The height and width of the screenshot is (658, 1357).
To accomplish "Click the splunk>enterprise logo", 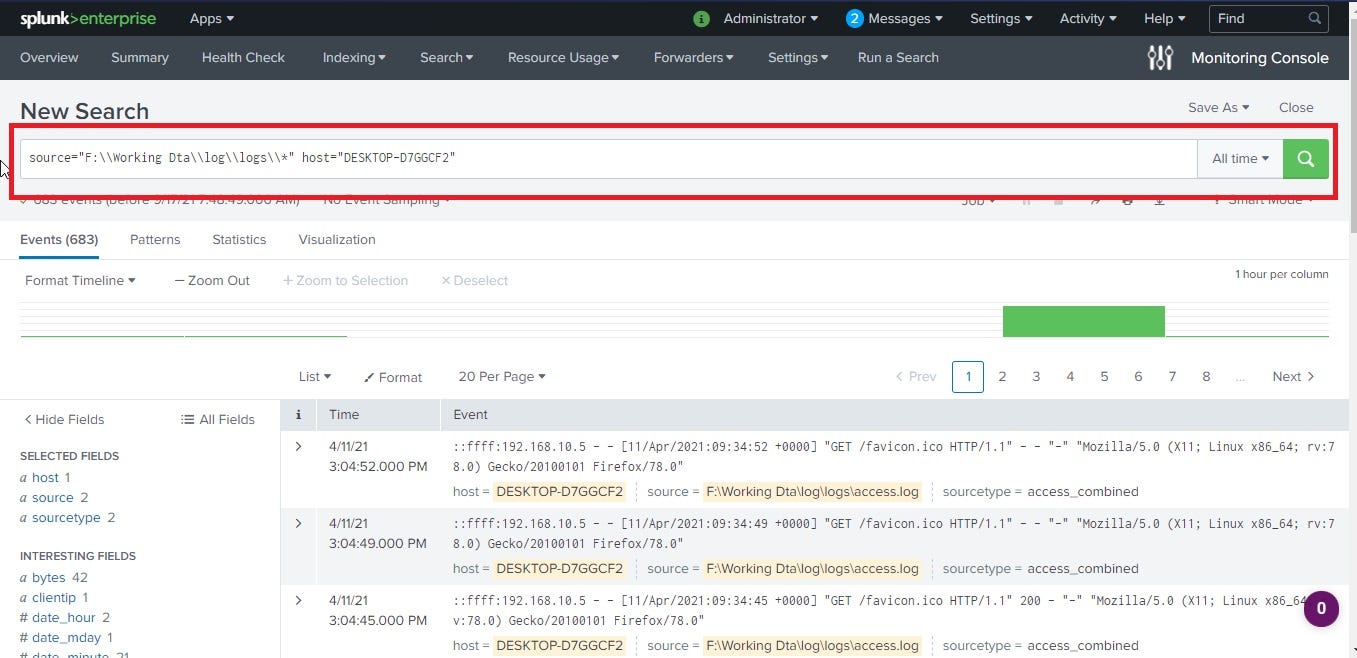I will [87, 17].
